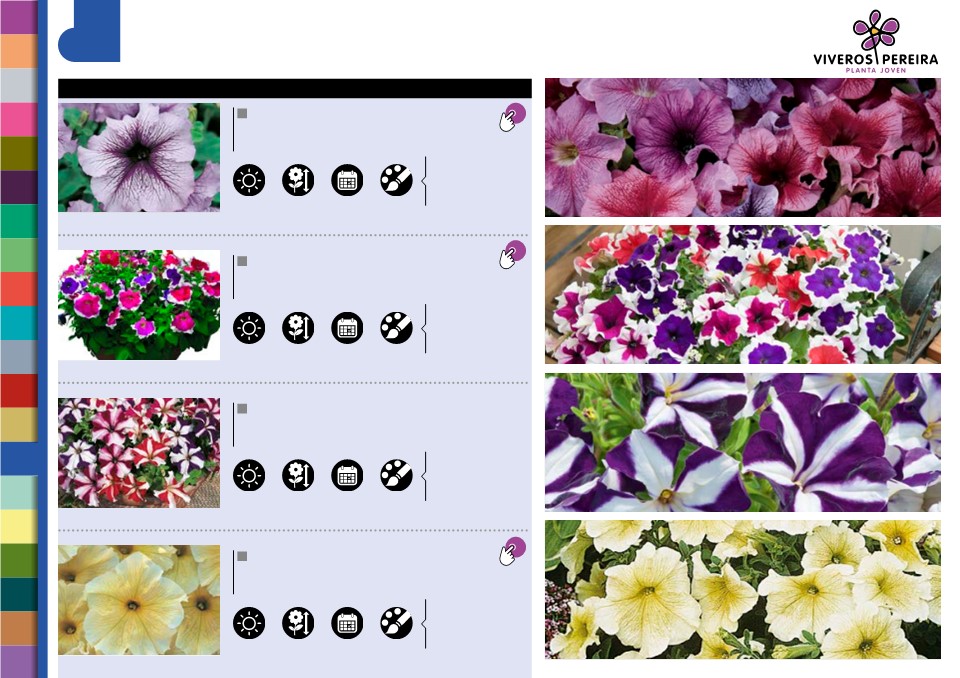Open the large purple-and-white striped petunia photo
This screenshot has width=960, height=678.
743,442
